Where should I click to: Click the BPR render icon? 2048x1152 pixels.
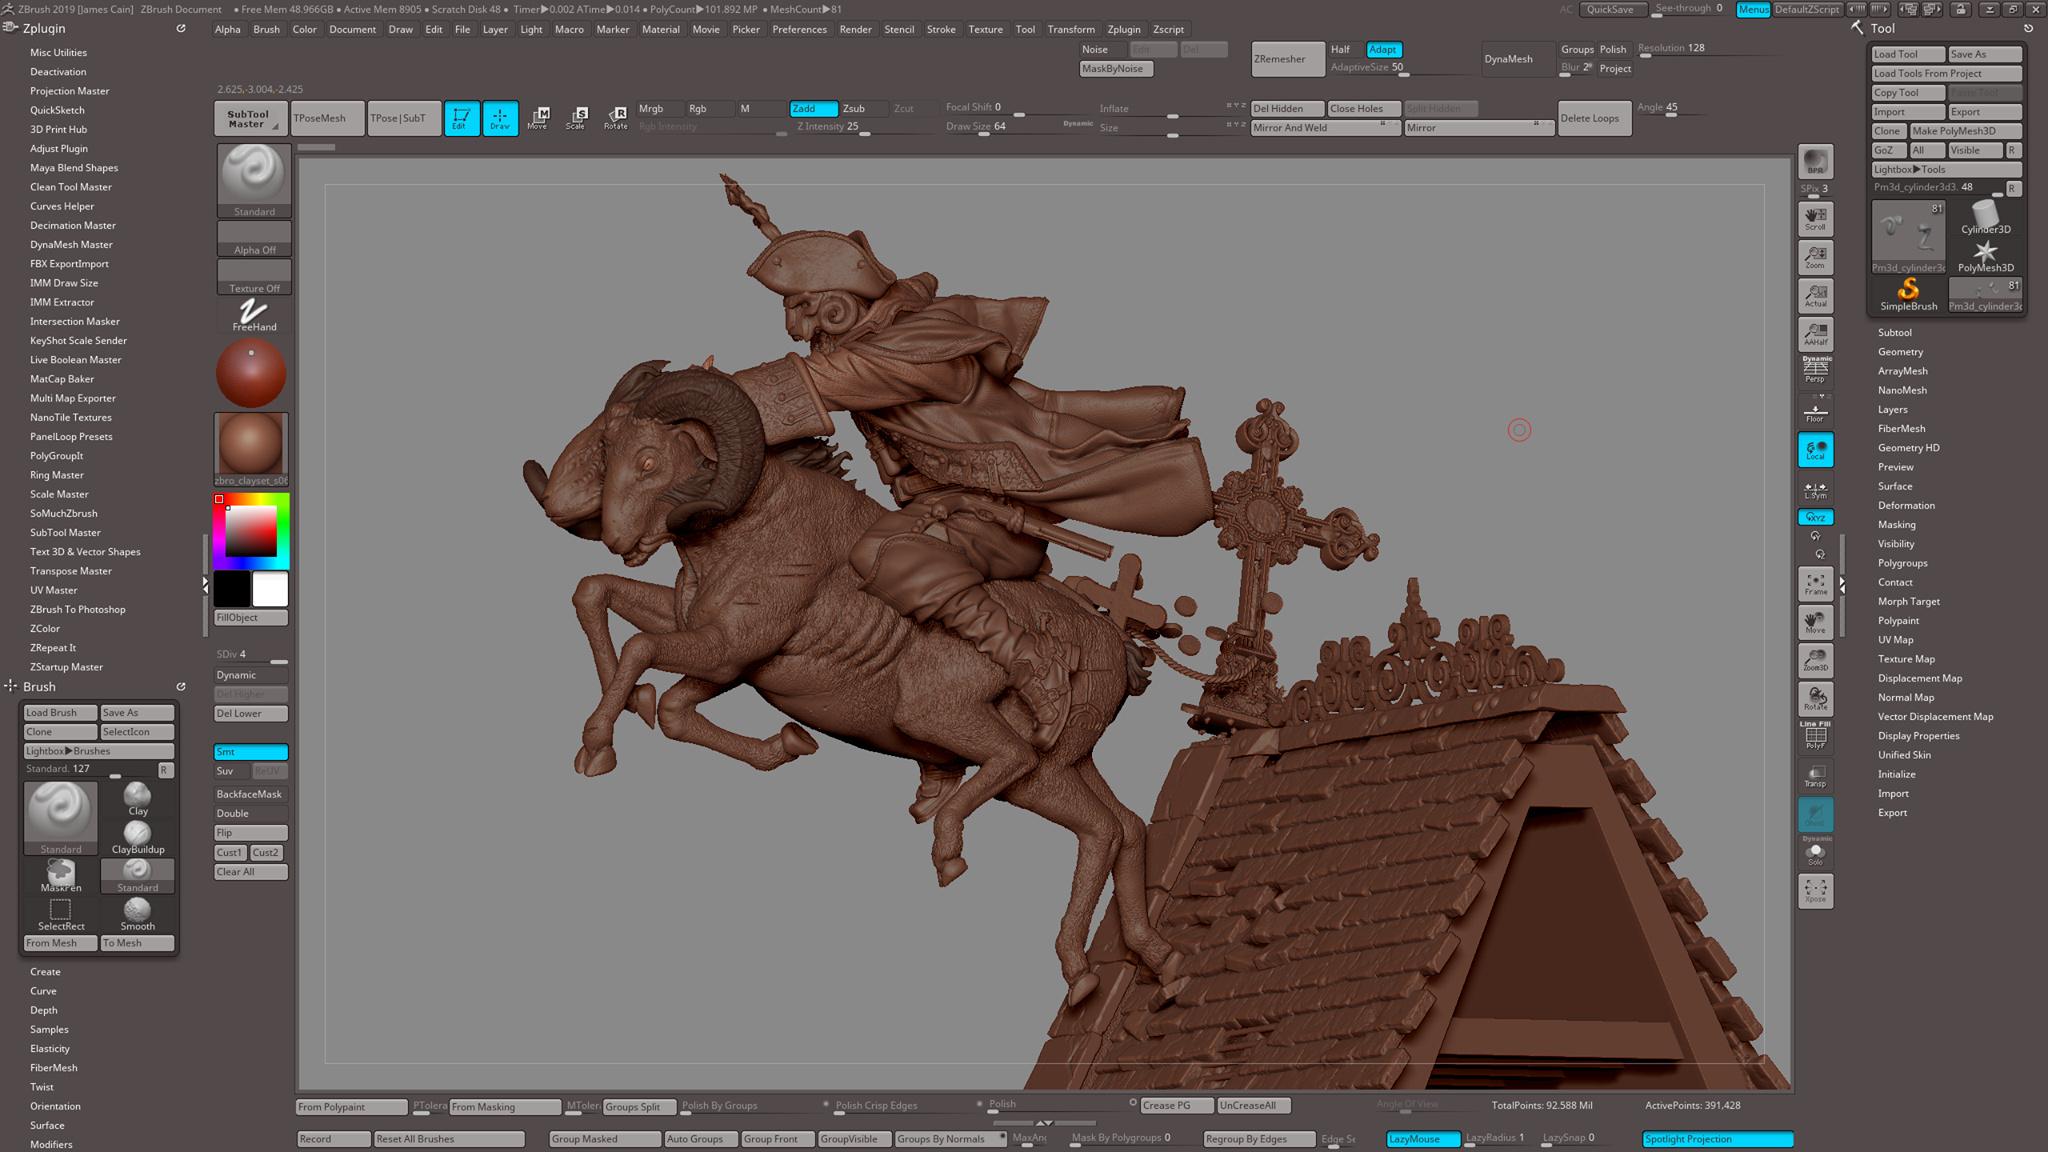coord(1815,162)
